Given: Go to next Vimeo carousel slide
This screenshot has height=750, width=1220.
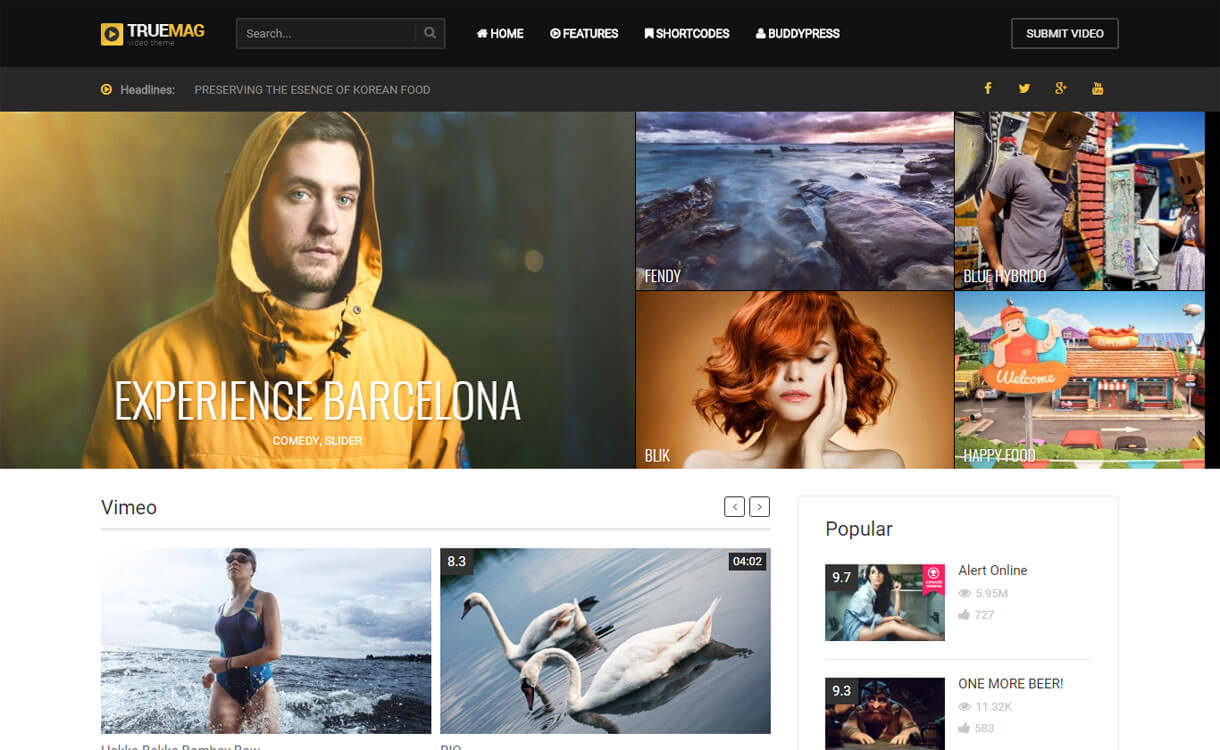Looking at the screenshot, I should click(x=760, y=507).
